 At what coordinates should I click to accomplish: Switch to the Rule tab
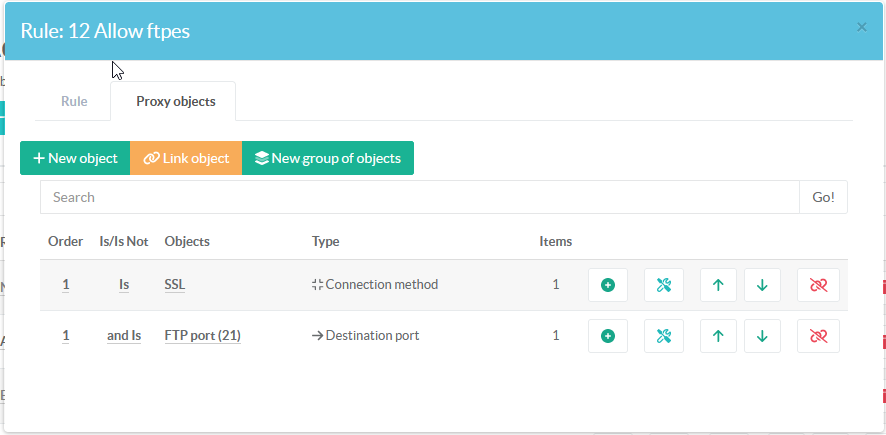tap(74, 101)
